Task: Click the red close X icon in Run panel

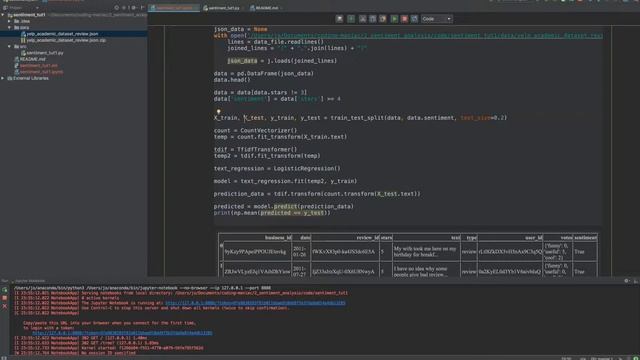Action: pyautogui.click(x=4, y=306)
